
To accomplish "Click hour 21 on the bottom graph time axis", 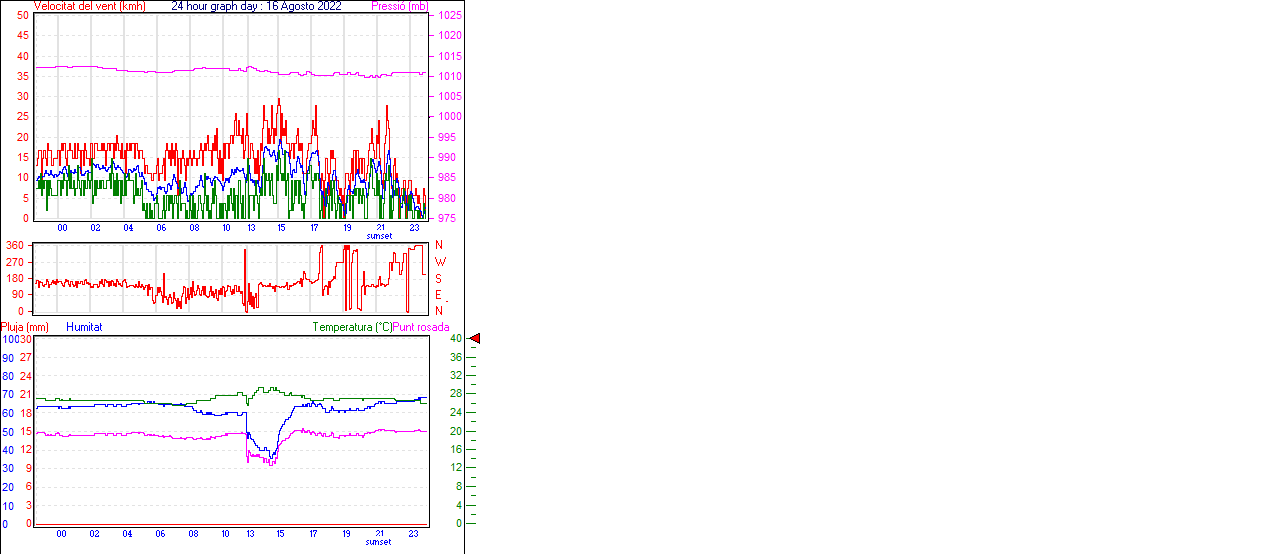I will 380,534.
